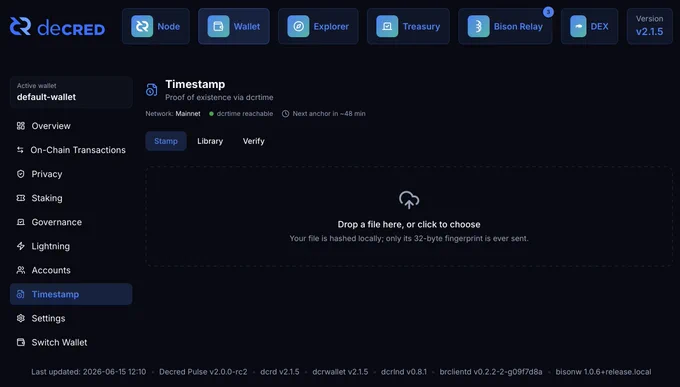Image resolution: width=680 pixels, height=387 pixels.
Task: Select Timestamp in the sidebar
Action: tap(71, 294)
